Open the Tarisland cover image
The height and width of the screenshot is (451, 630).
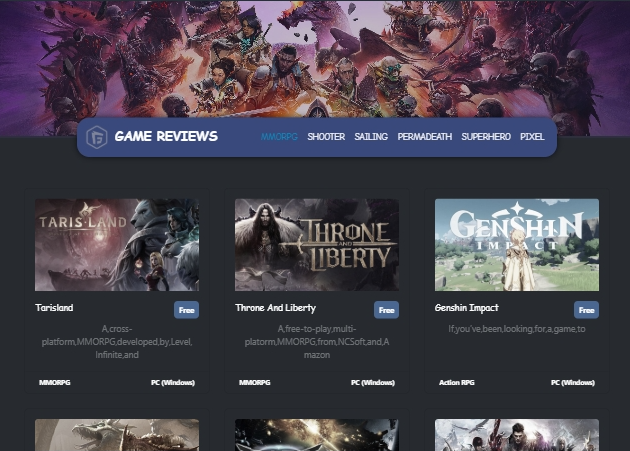[x=117, y=244]
